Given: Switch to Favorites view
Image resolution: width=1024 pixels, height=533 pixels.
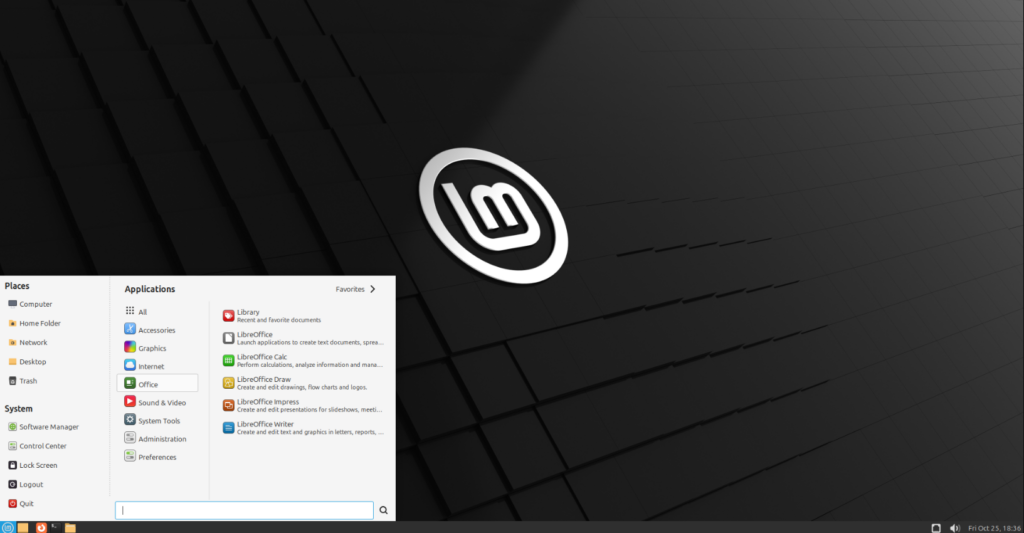Looking at the screenshot, I should pyautogui.click(x=355, y=289).
